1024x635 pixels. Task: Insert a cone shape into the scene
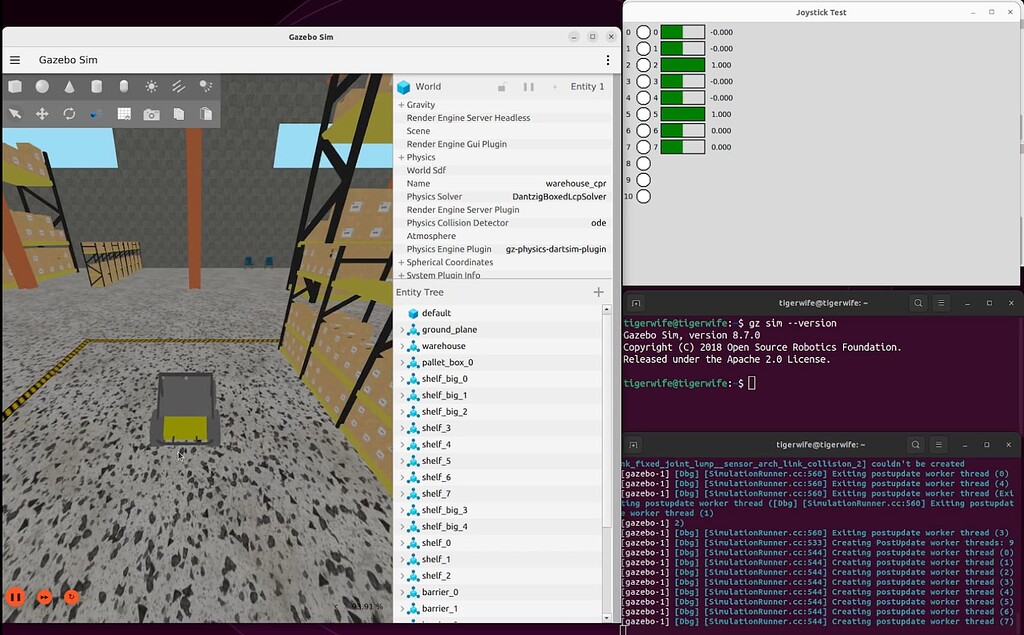69,87
